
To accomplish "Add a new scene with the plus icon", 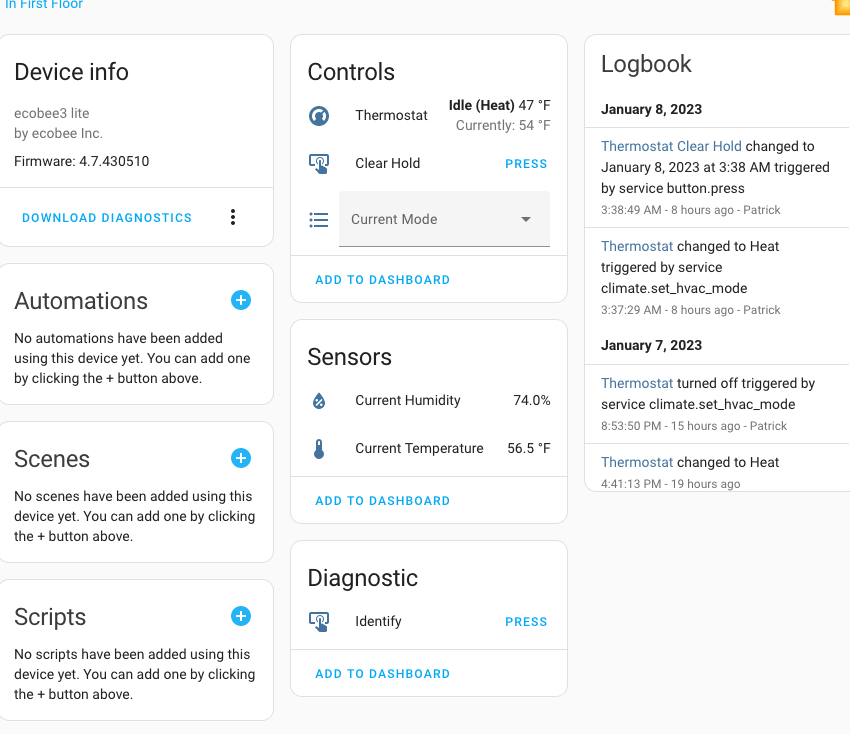I will [241, 458].
